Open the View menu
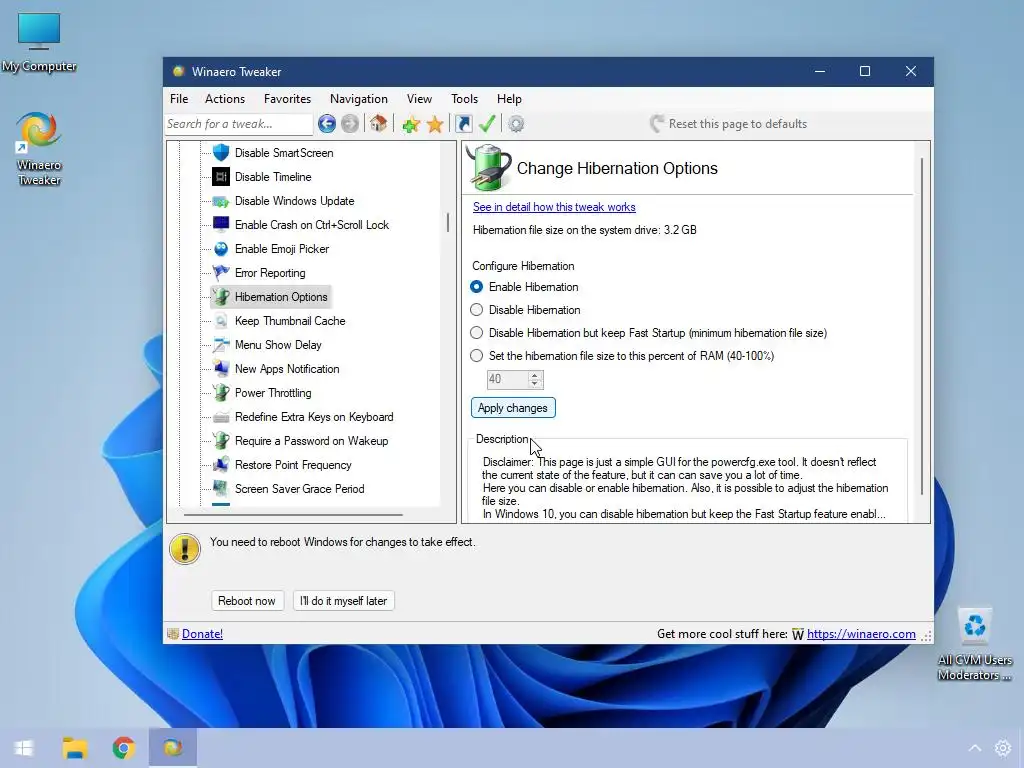This screenshot has width=1024, height=768. [419, 99]
